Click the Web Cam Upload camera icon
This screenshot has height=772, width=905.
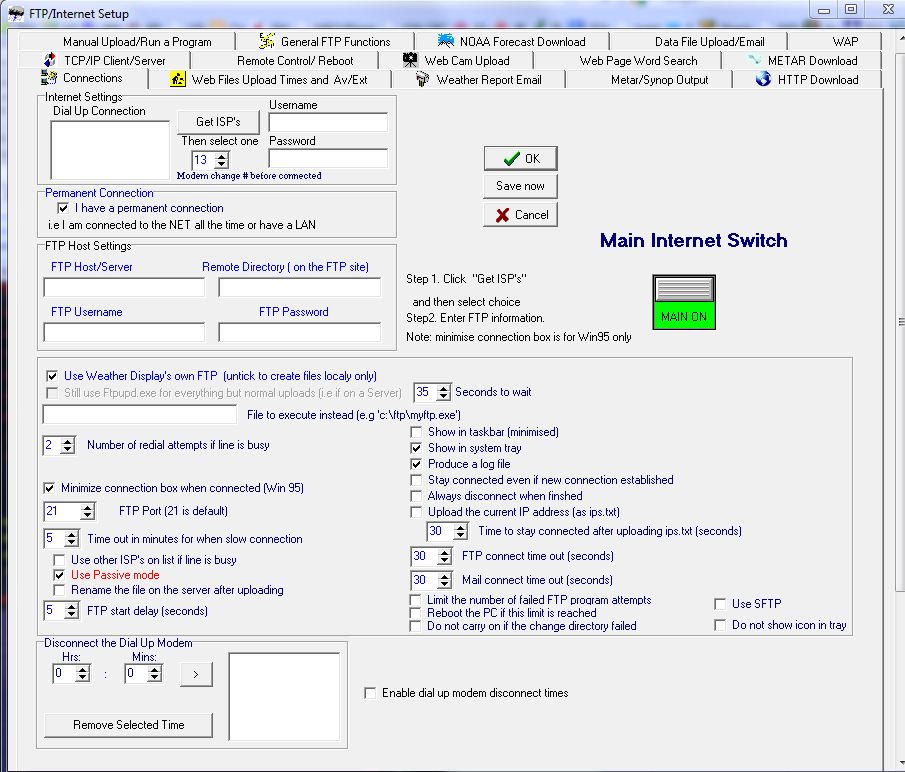pyautogui.click(x=410, y=60)
